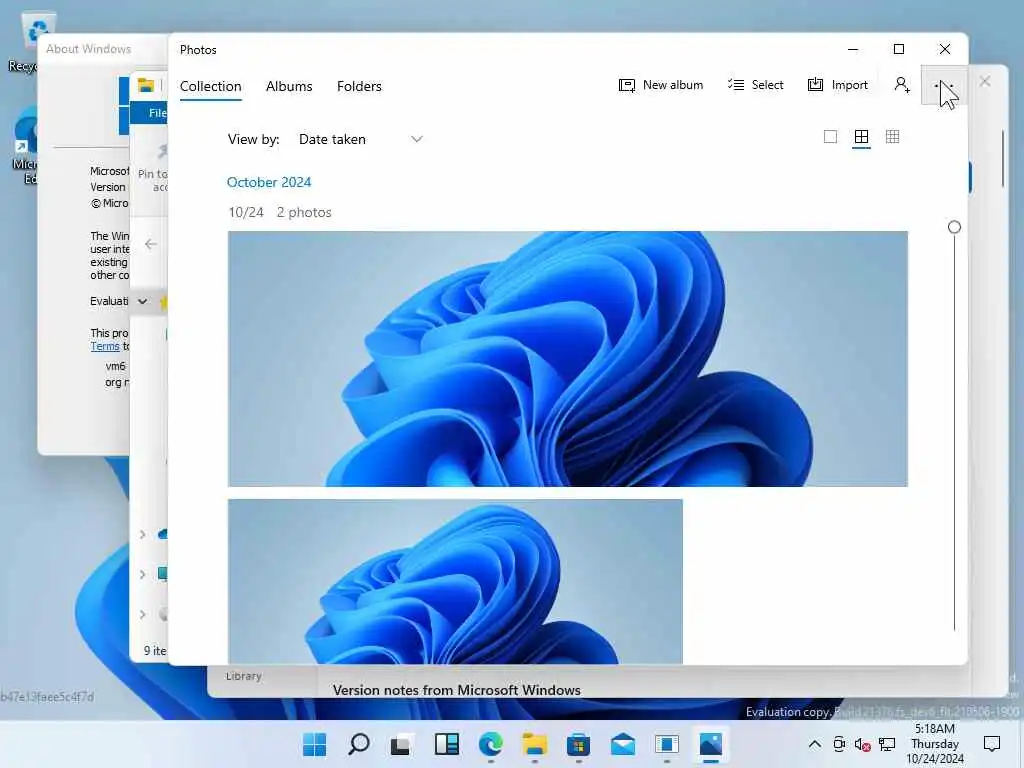Switch to the Collection tab
Viewport: 1024px width, 768px height.
point(210,86)
